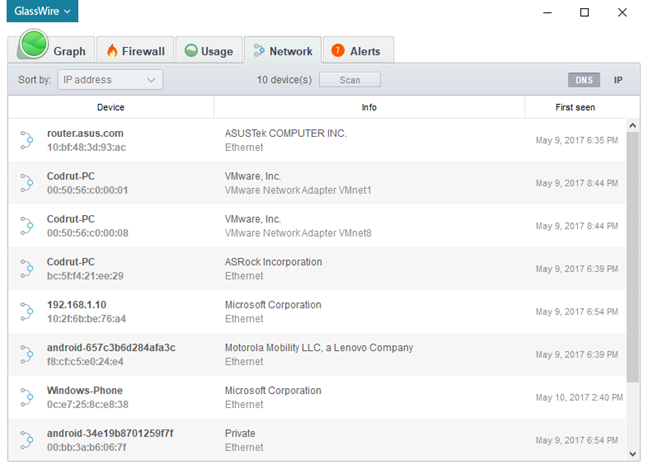Click the 192.168.1.10 device icon

pyautogui.click(x=27, y=312)
